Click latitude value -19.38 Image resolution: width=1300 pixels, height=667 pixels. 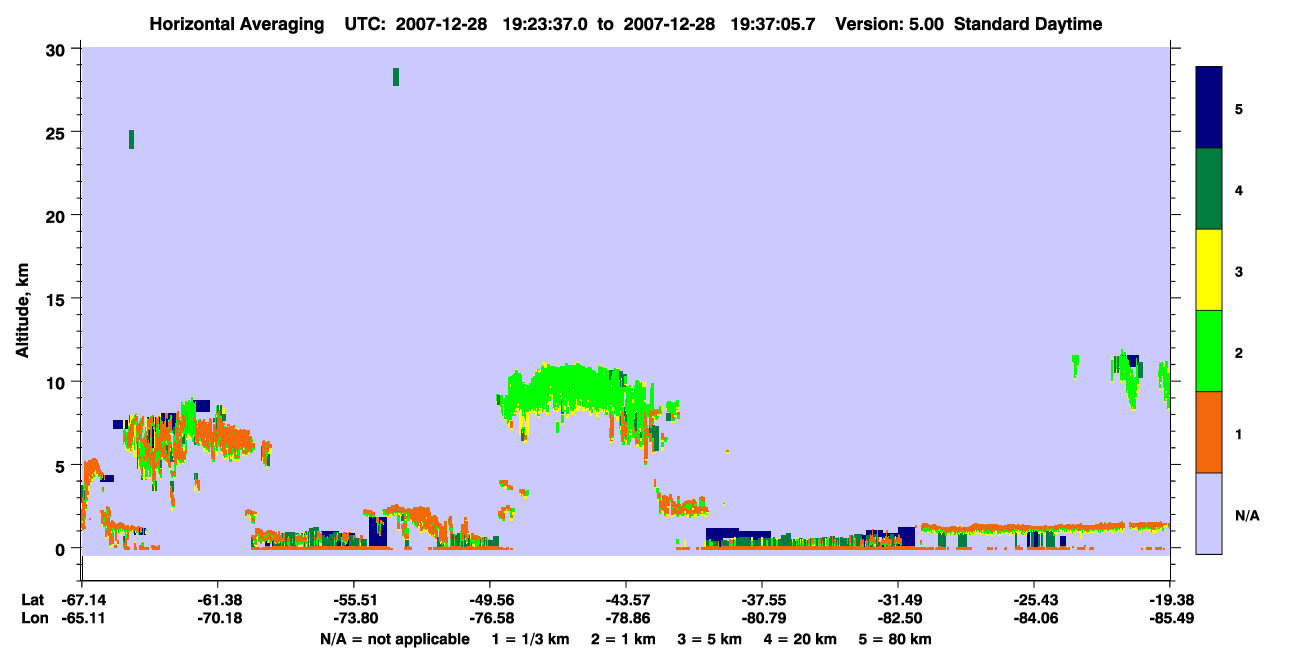click(1170, 600)
